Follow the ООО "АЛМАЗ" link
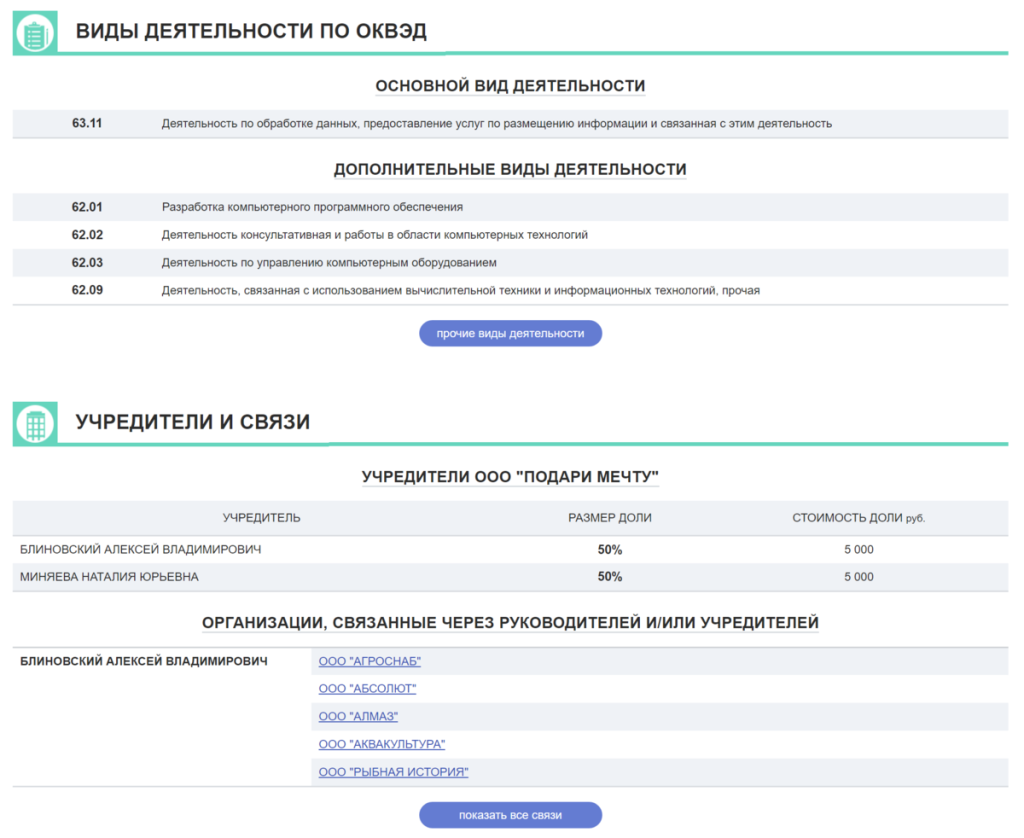The height and width of the screenshot is (838, 1024). point(358,716)
